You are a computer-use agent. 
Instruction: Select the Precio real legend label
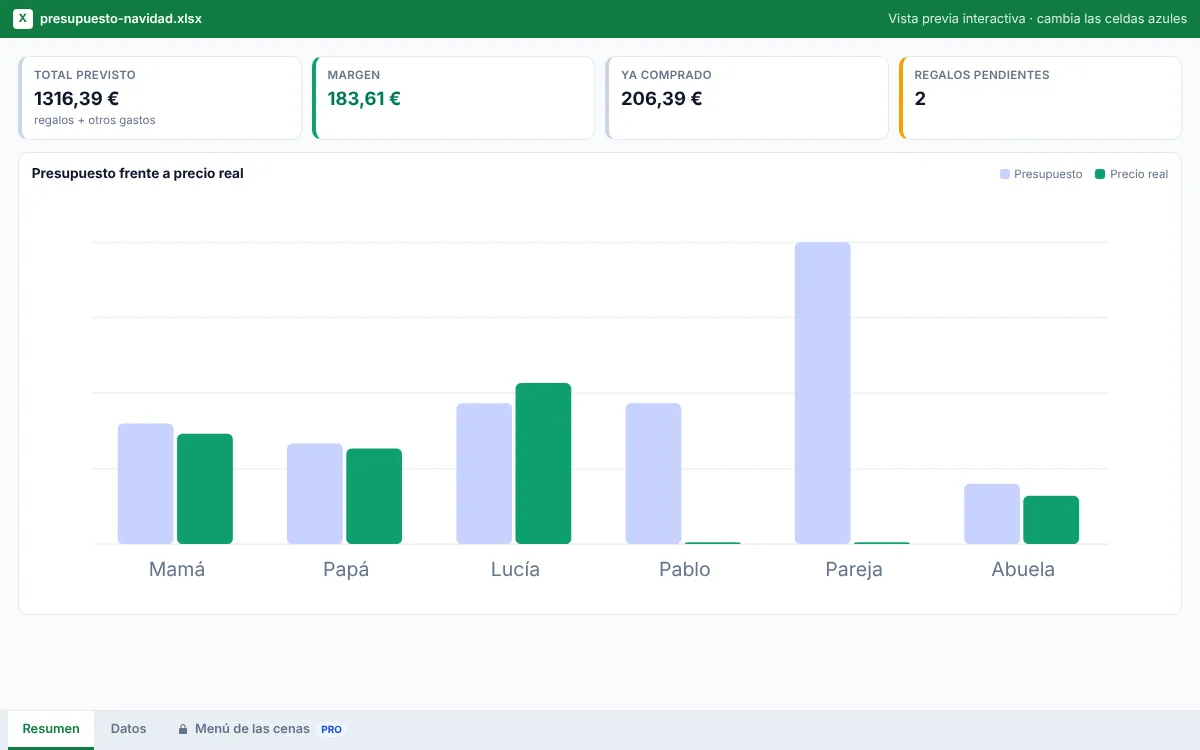(1139, 174)
